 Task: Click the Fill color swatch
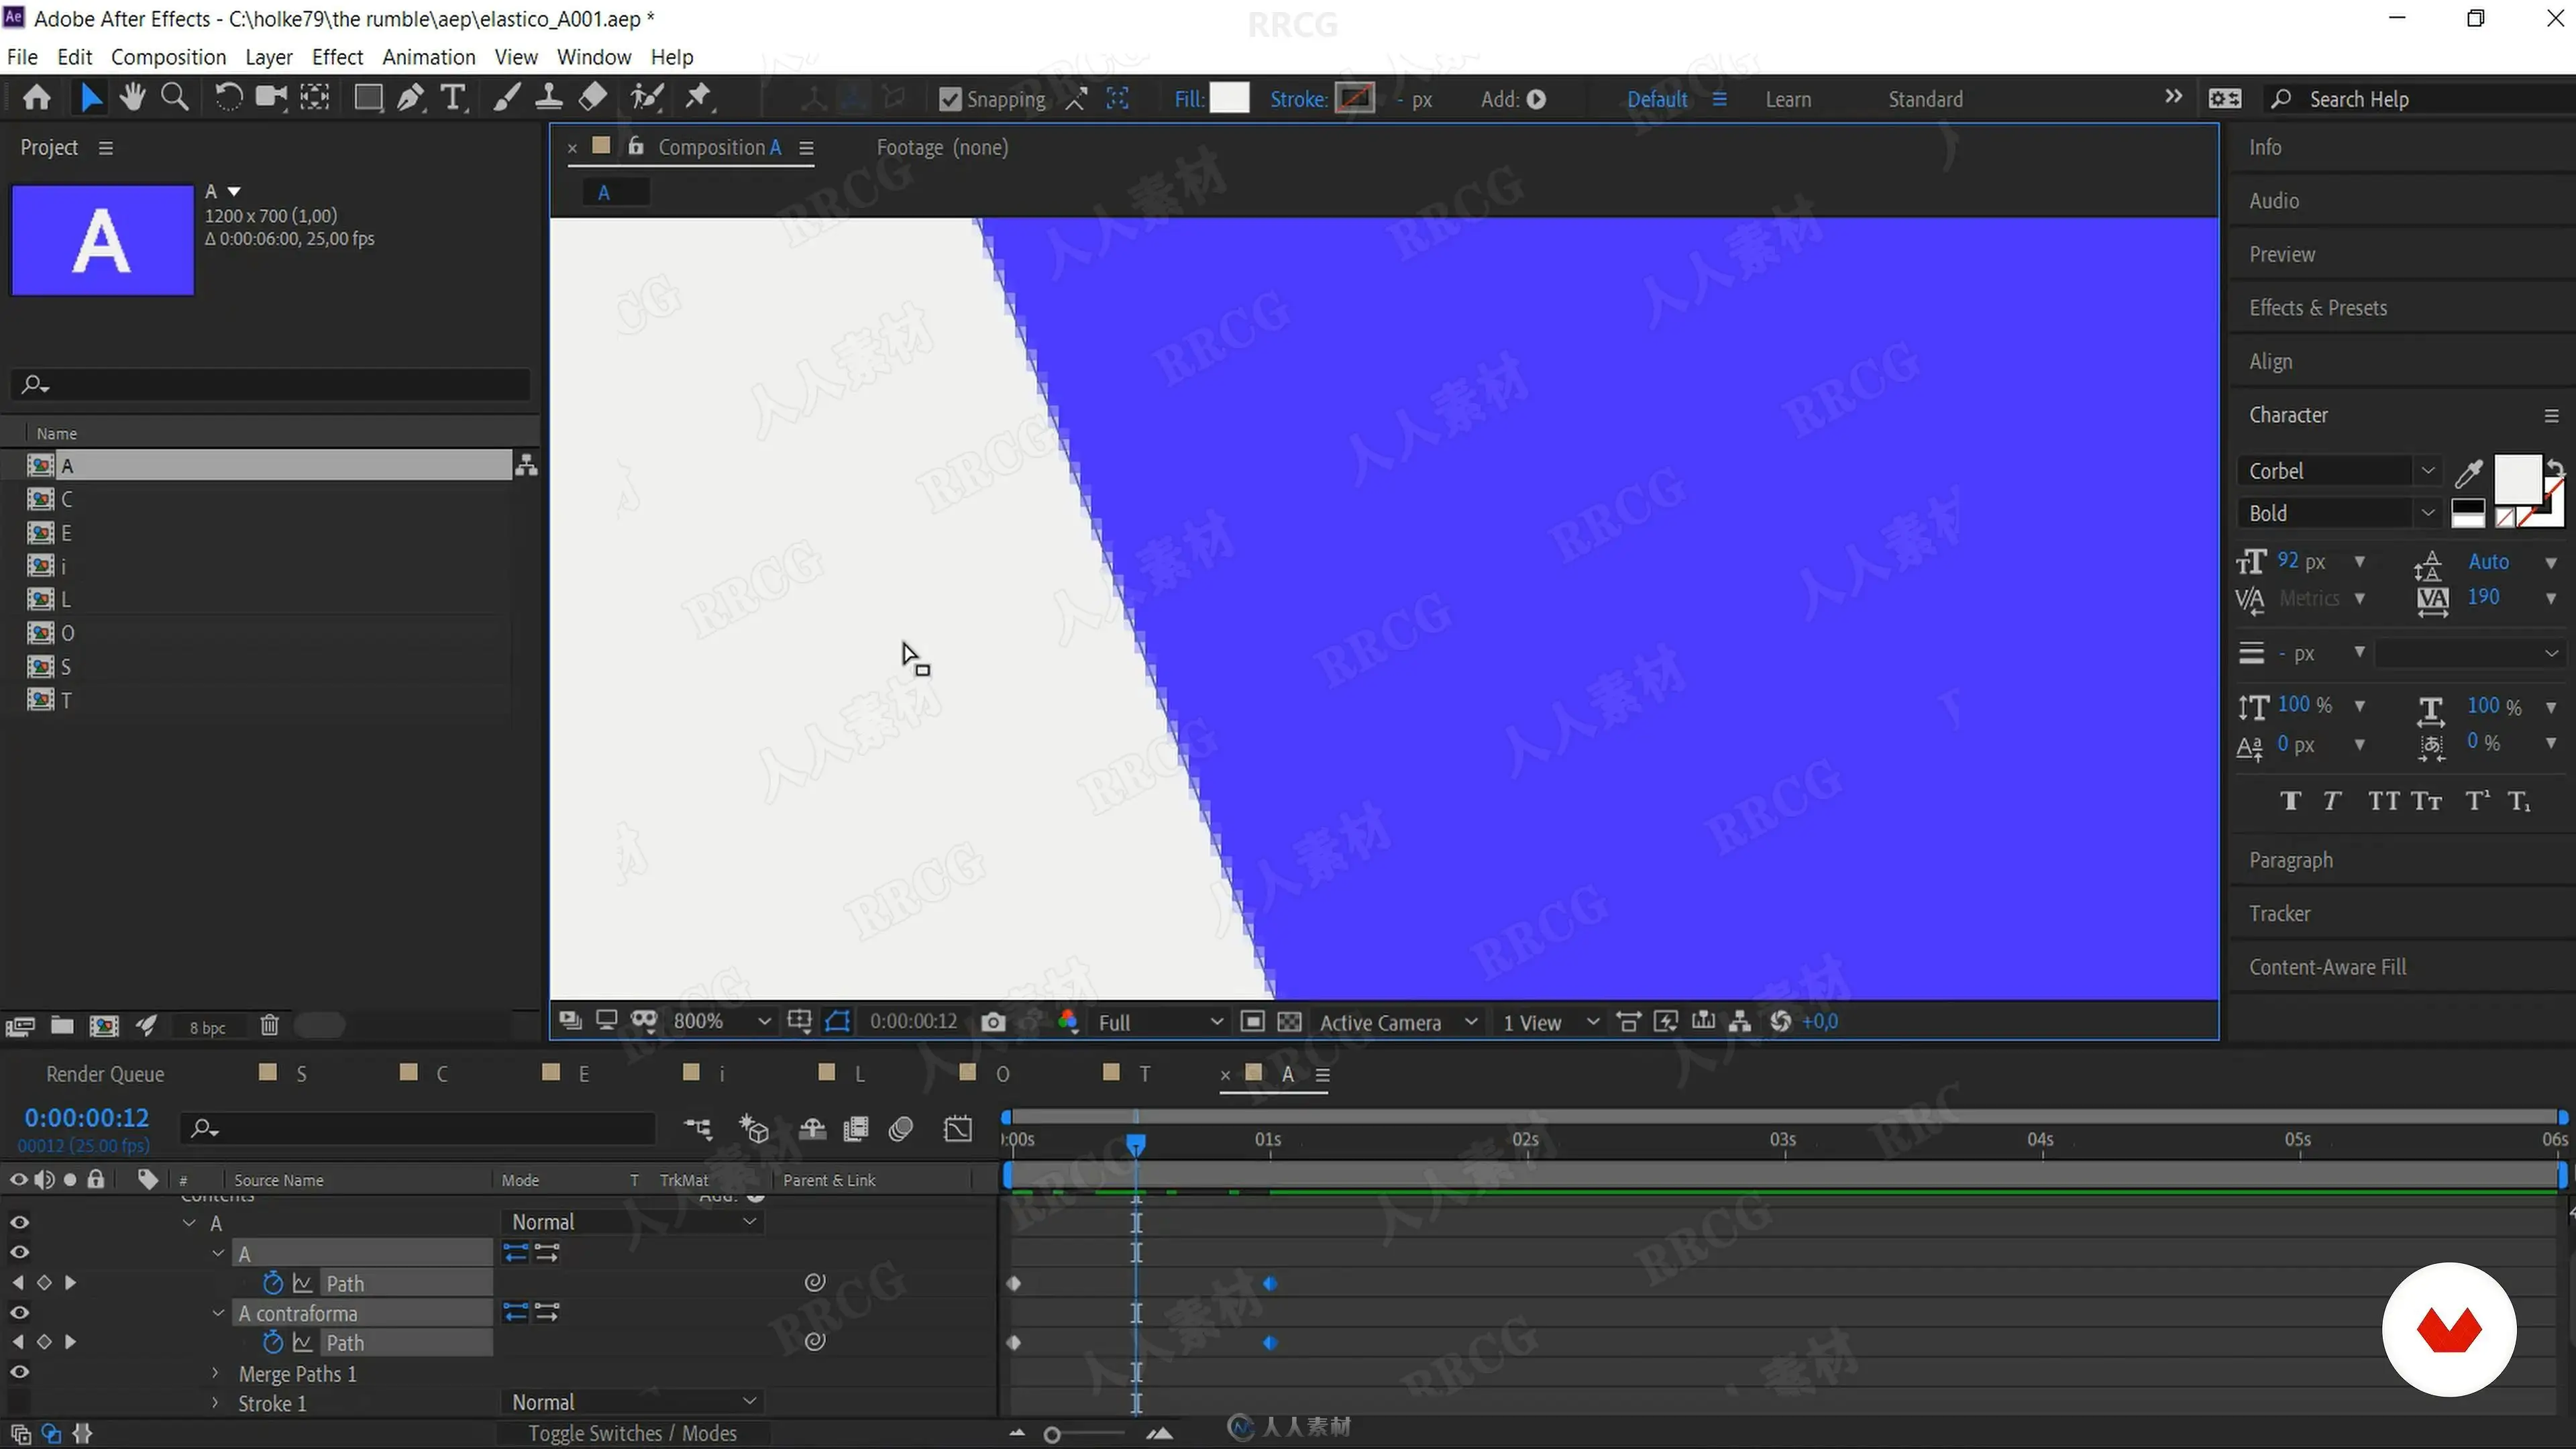coord(1229,98)
